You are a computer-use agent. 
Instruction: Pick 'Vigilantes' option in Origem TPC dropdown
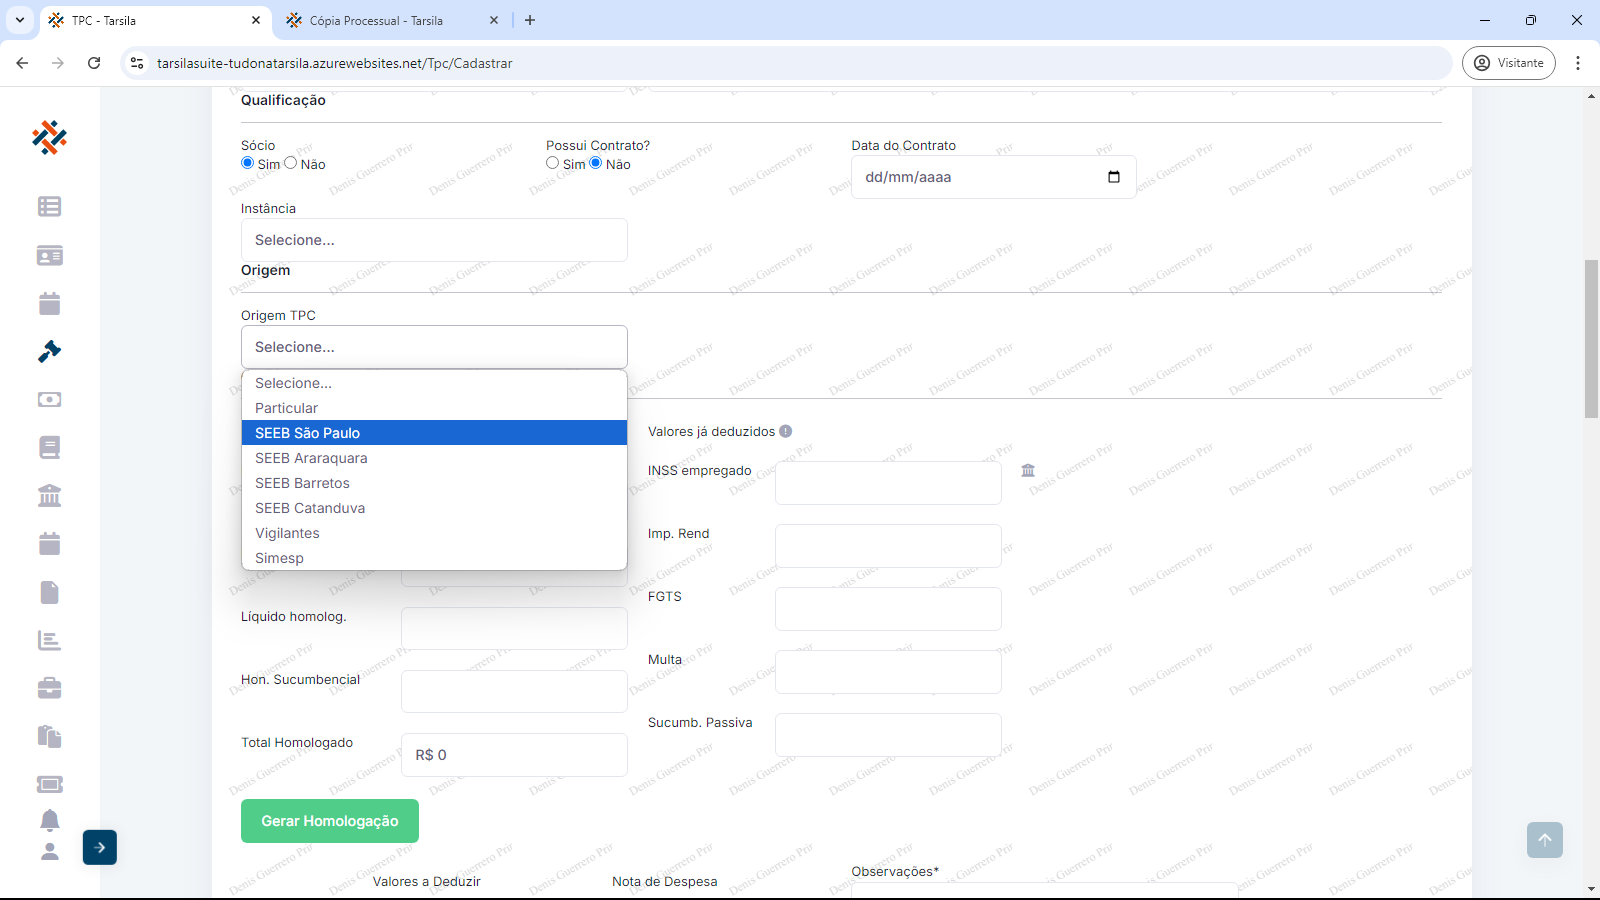click(287, 533)
